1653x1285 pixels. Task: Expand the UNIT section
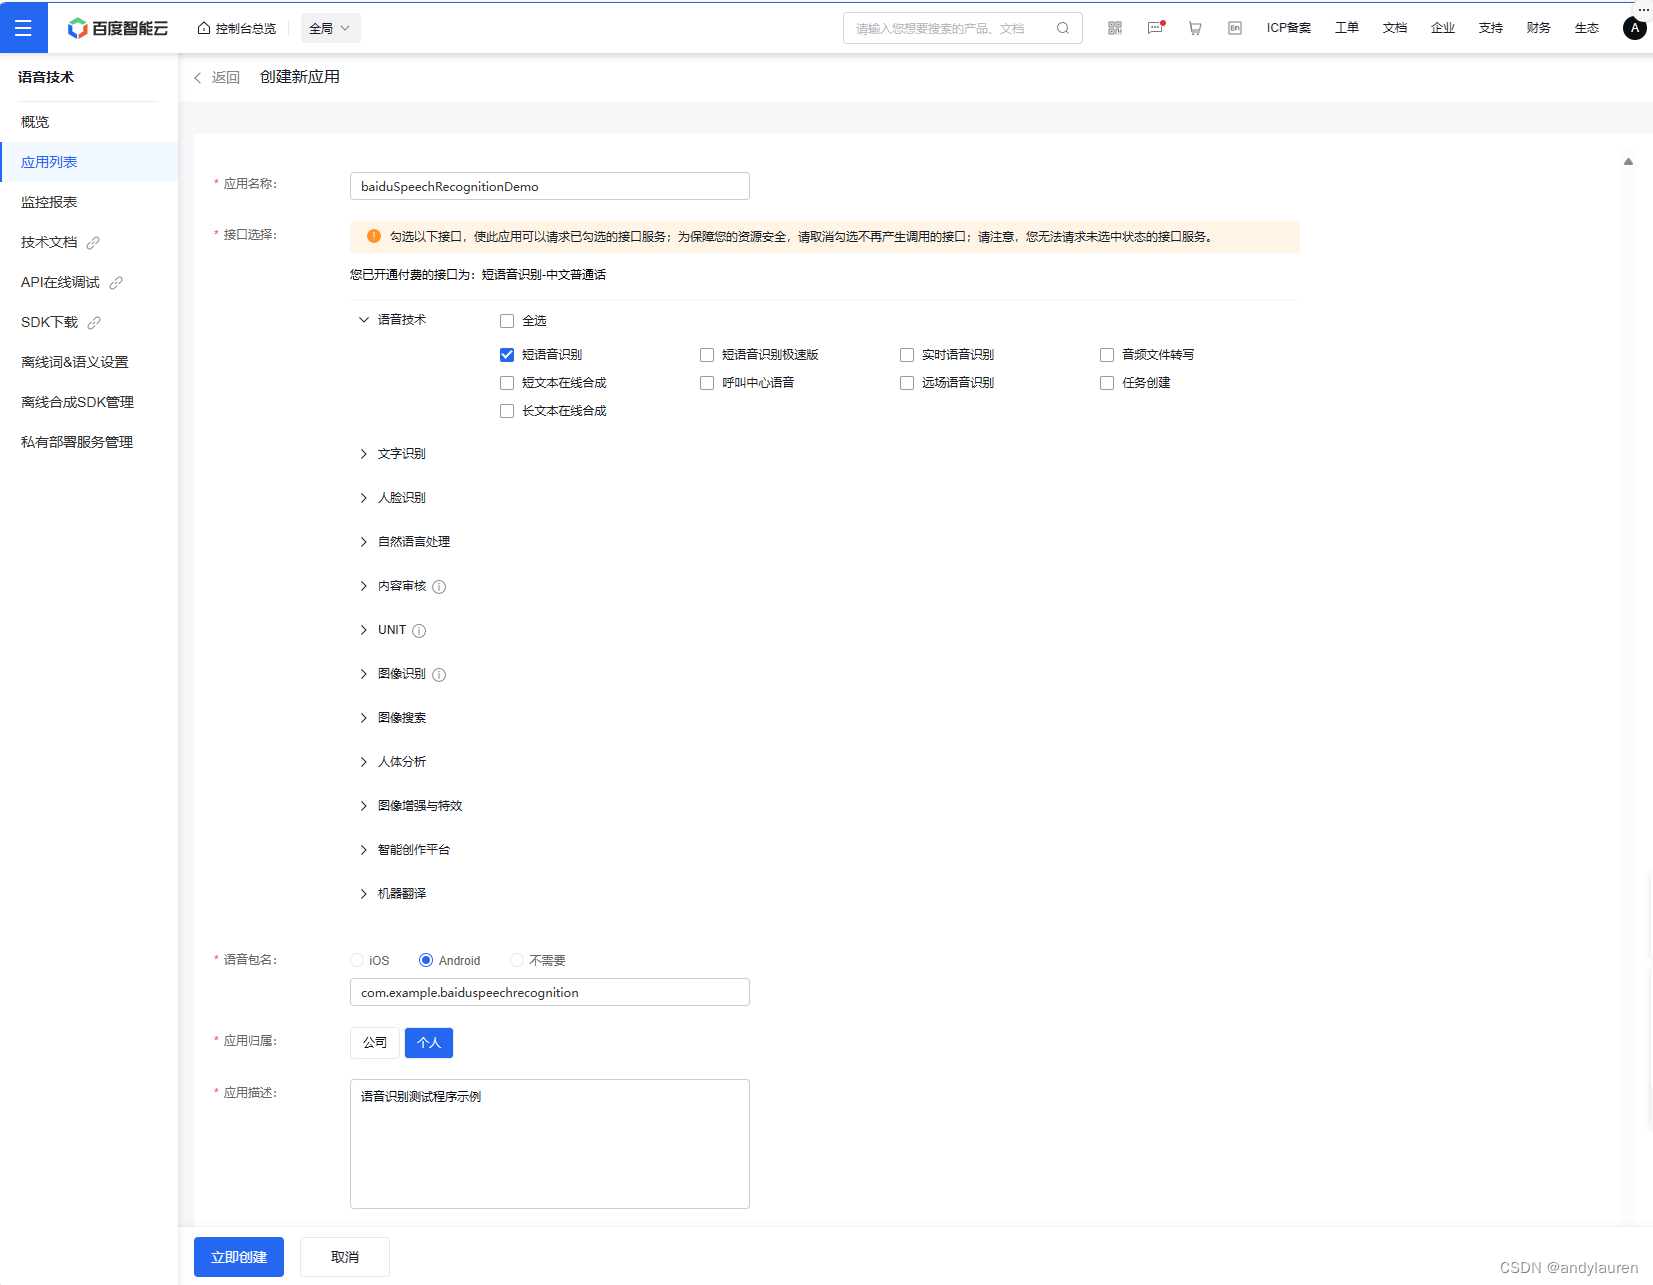[364, 630]
